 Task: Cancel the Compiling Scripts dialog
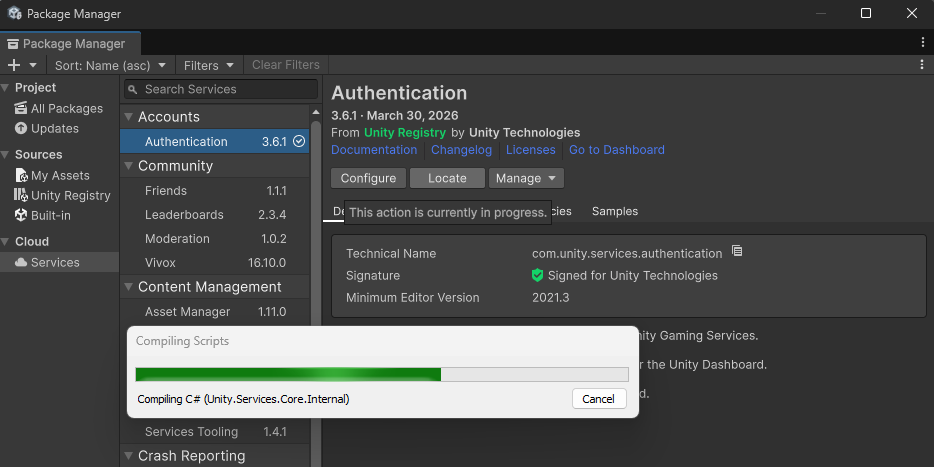tap(599, 399)
